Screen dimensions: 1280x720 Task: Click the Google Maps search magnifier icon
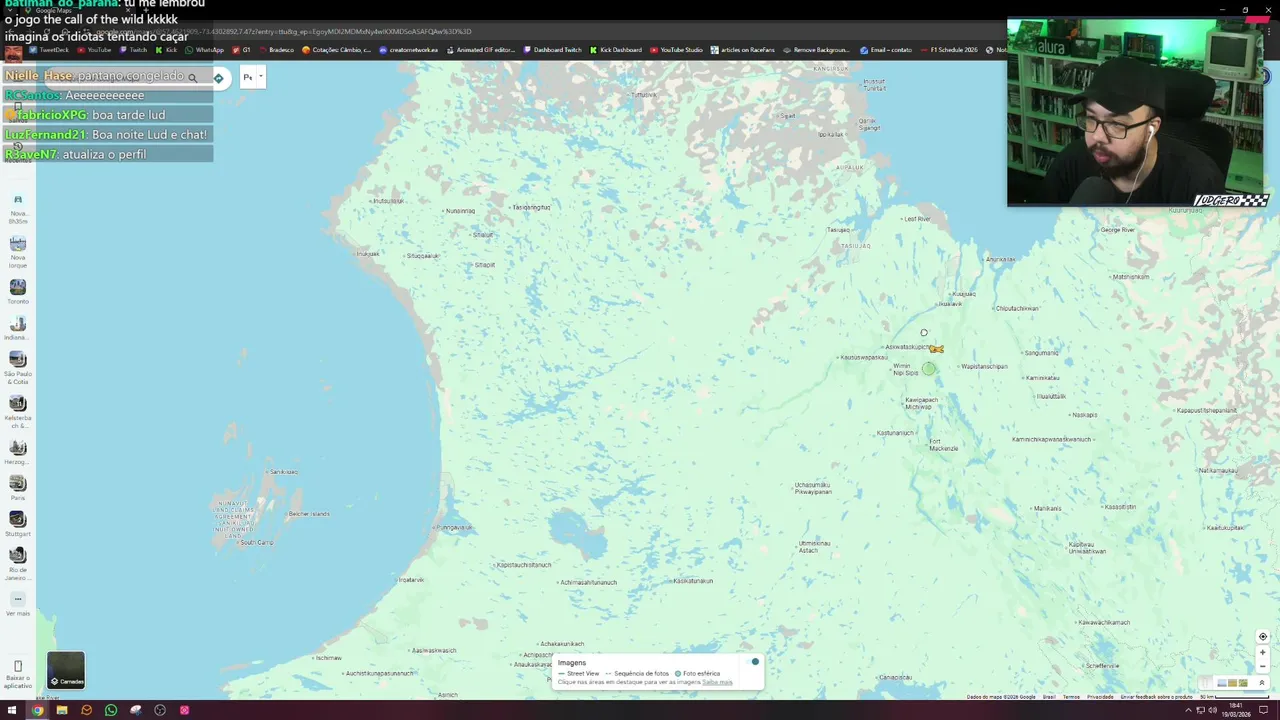tap(192, 77)
